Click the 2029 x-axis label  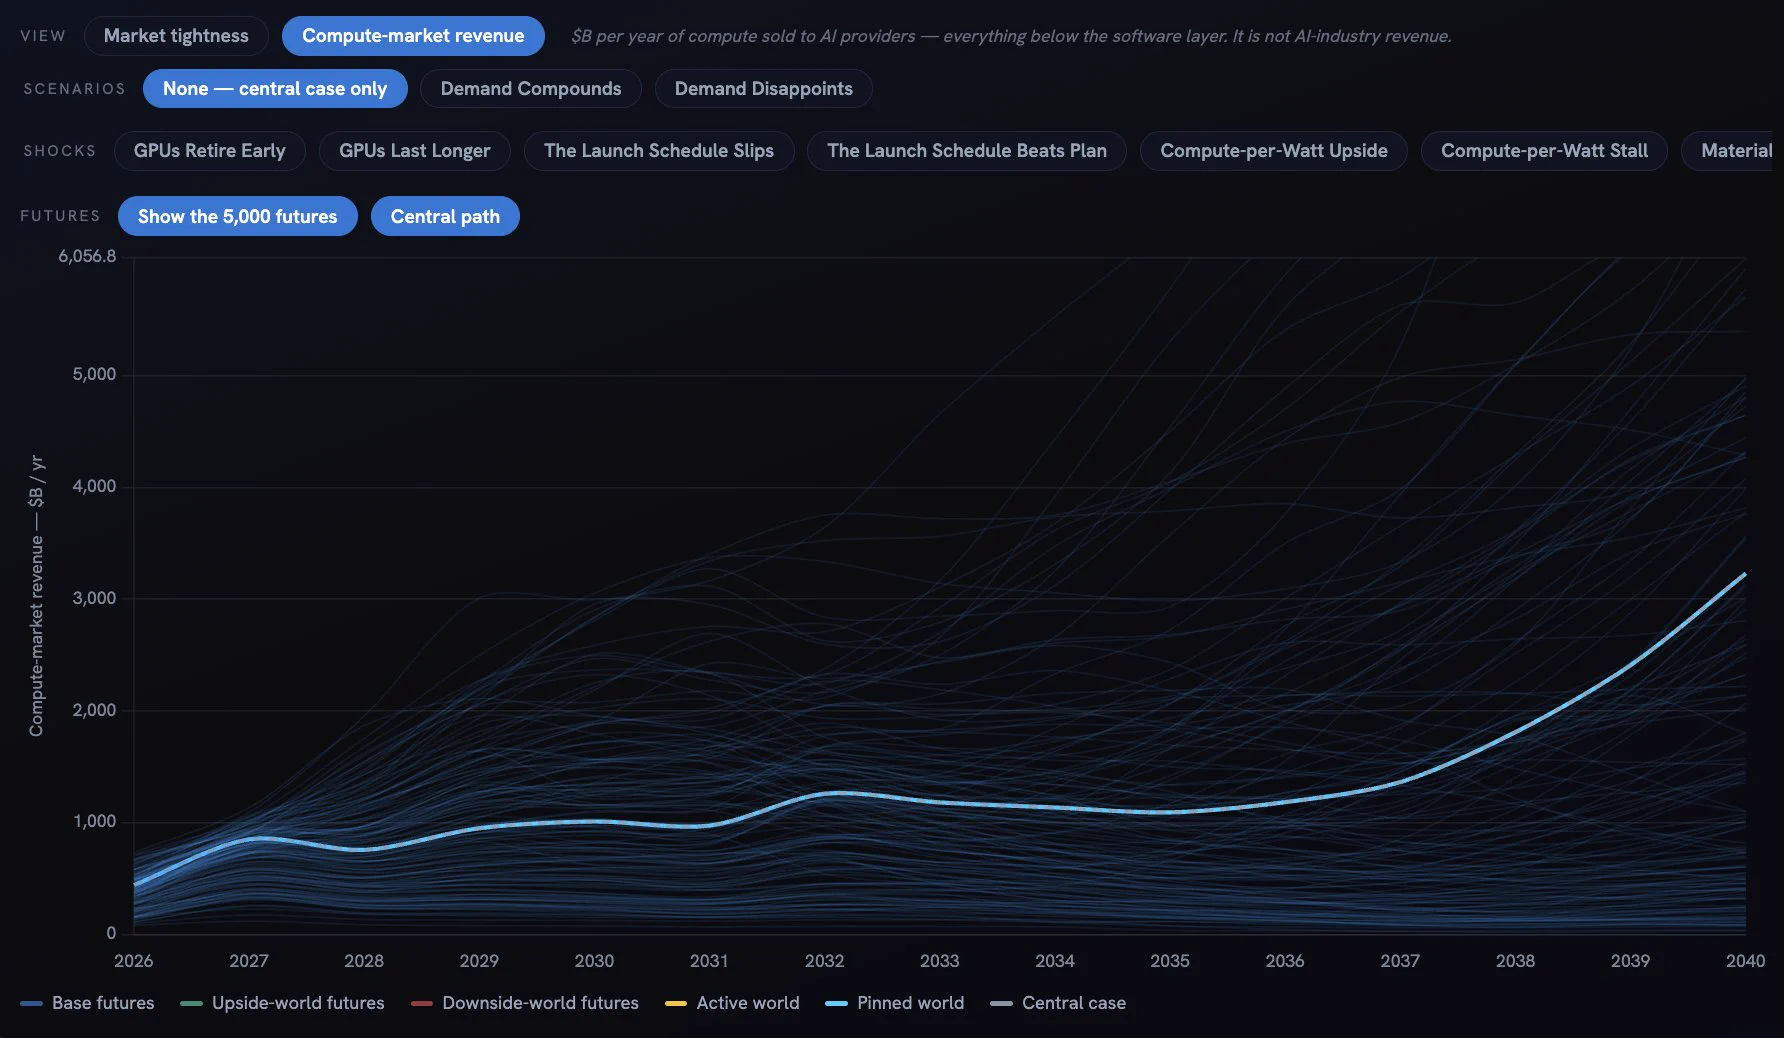[479, 961]
